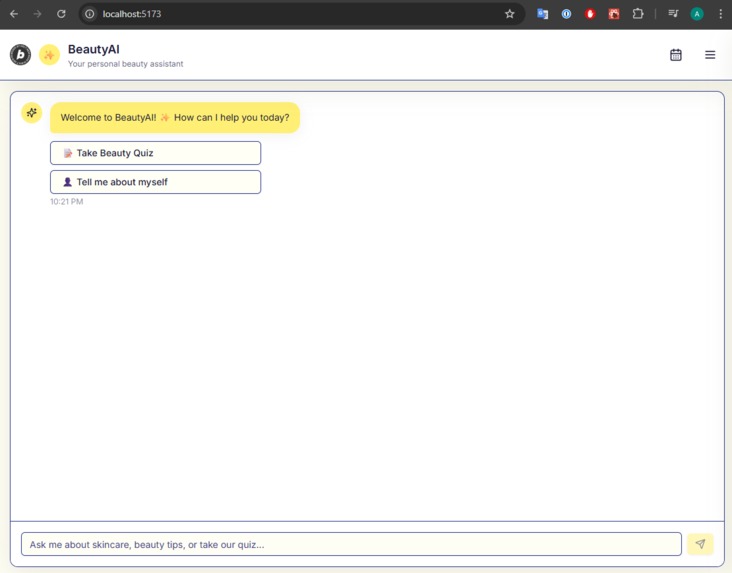Open the calendar icon in header
The image size is (732, 573).
pyautogui.click(x=676, y=55)
